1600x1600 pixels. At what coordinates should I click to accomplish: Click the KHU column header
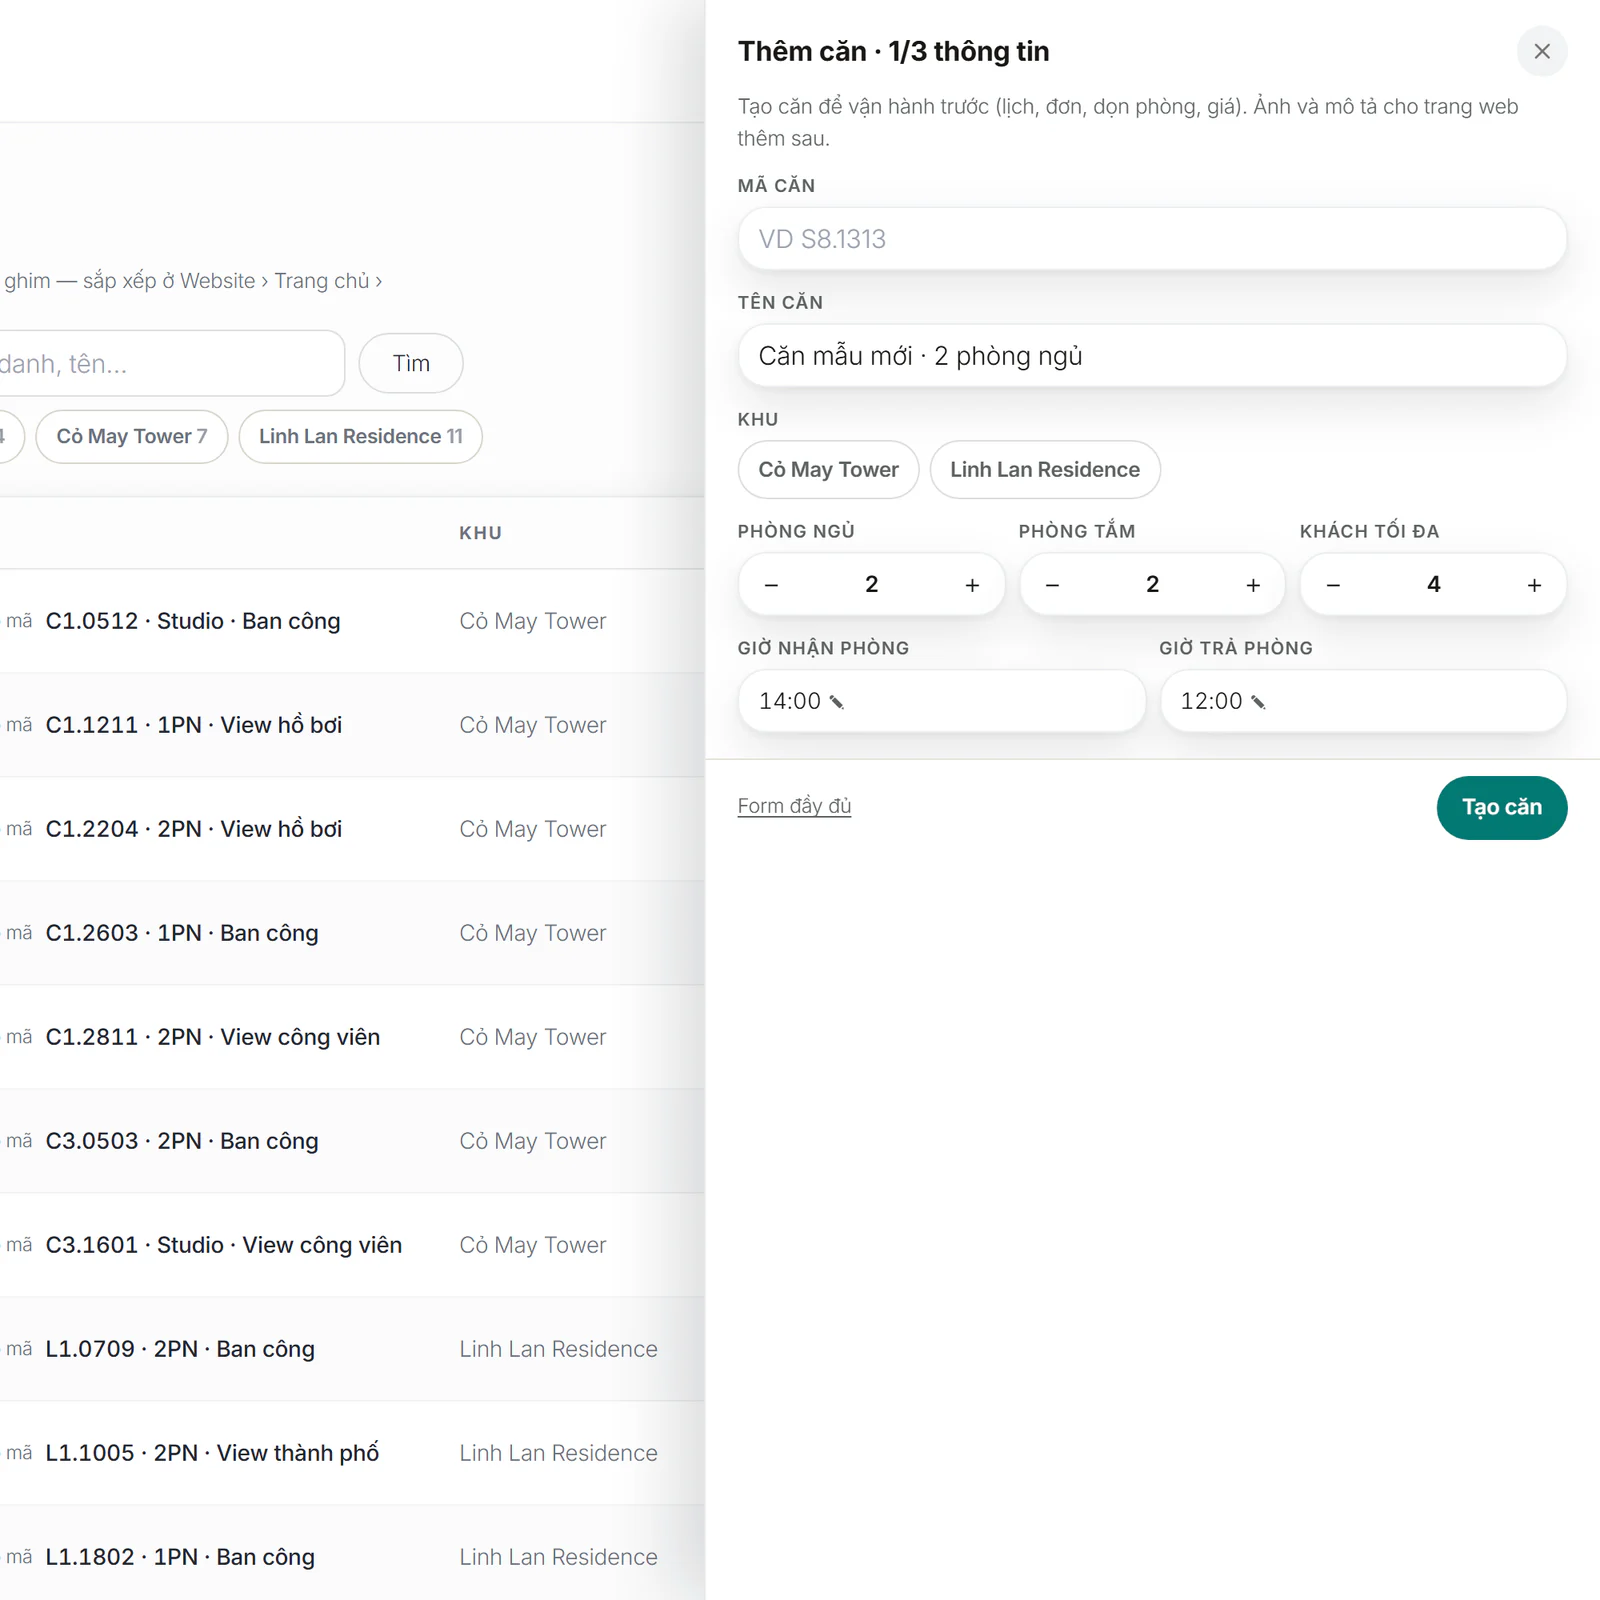(480, 533)
